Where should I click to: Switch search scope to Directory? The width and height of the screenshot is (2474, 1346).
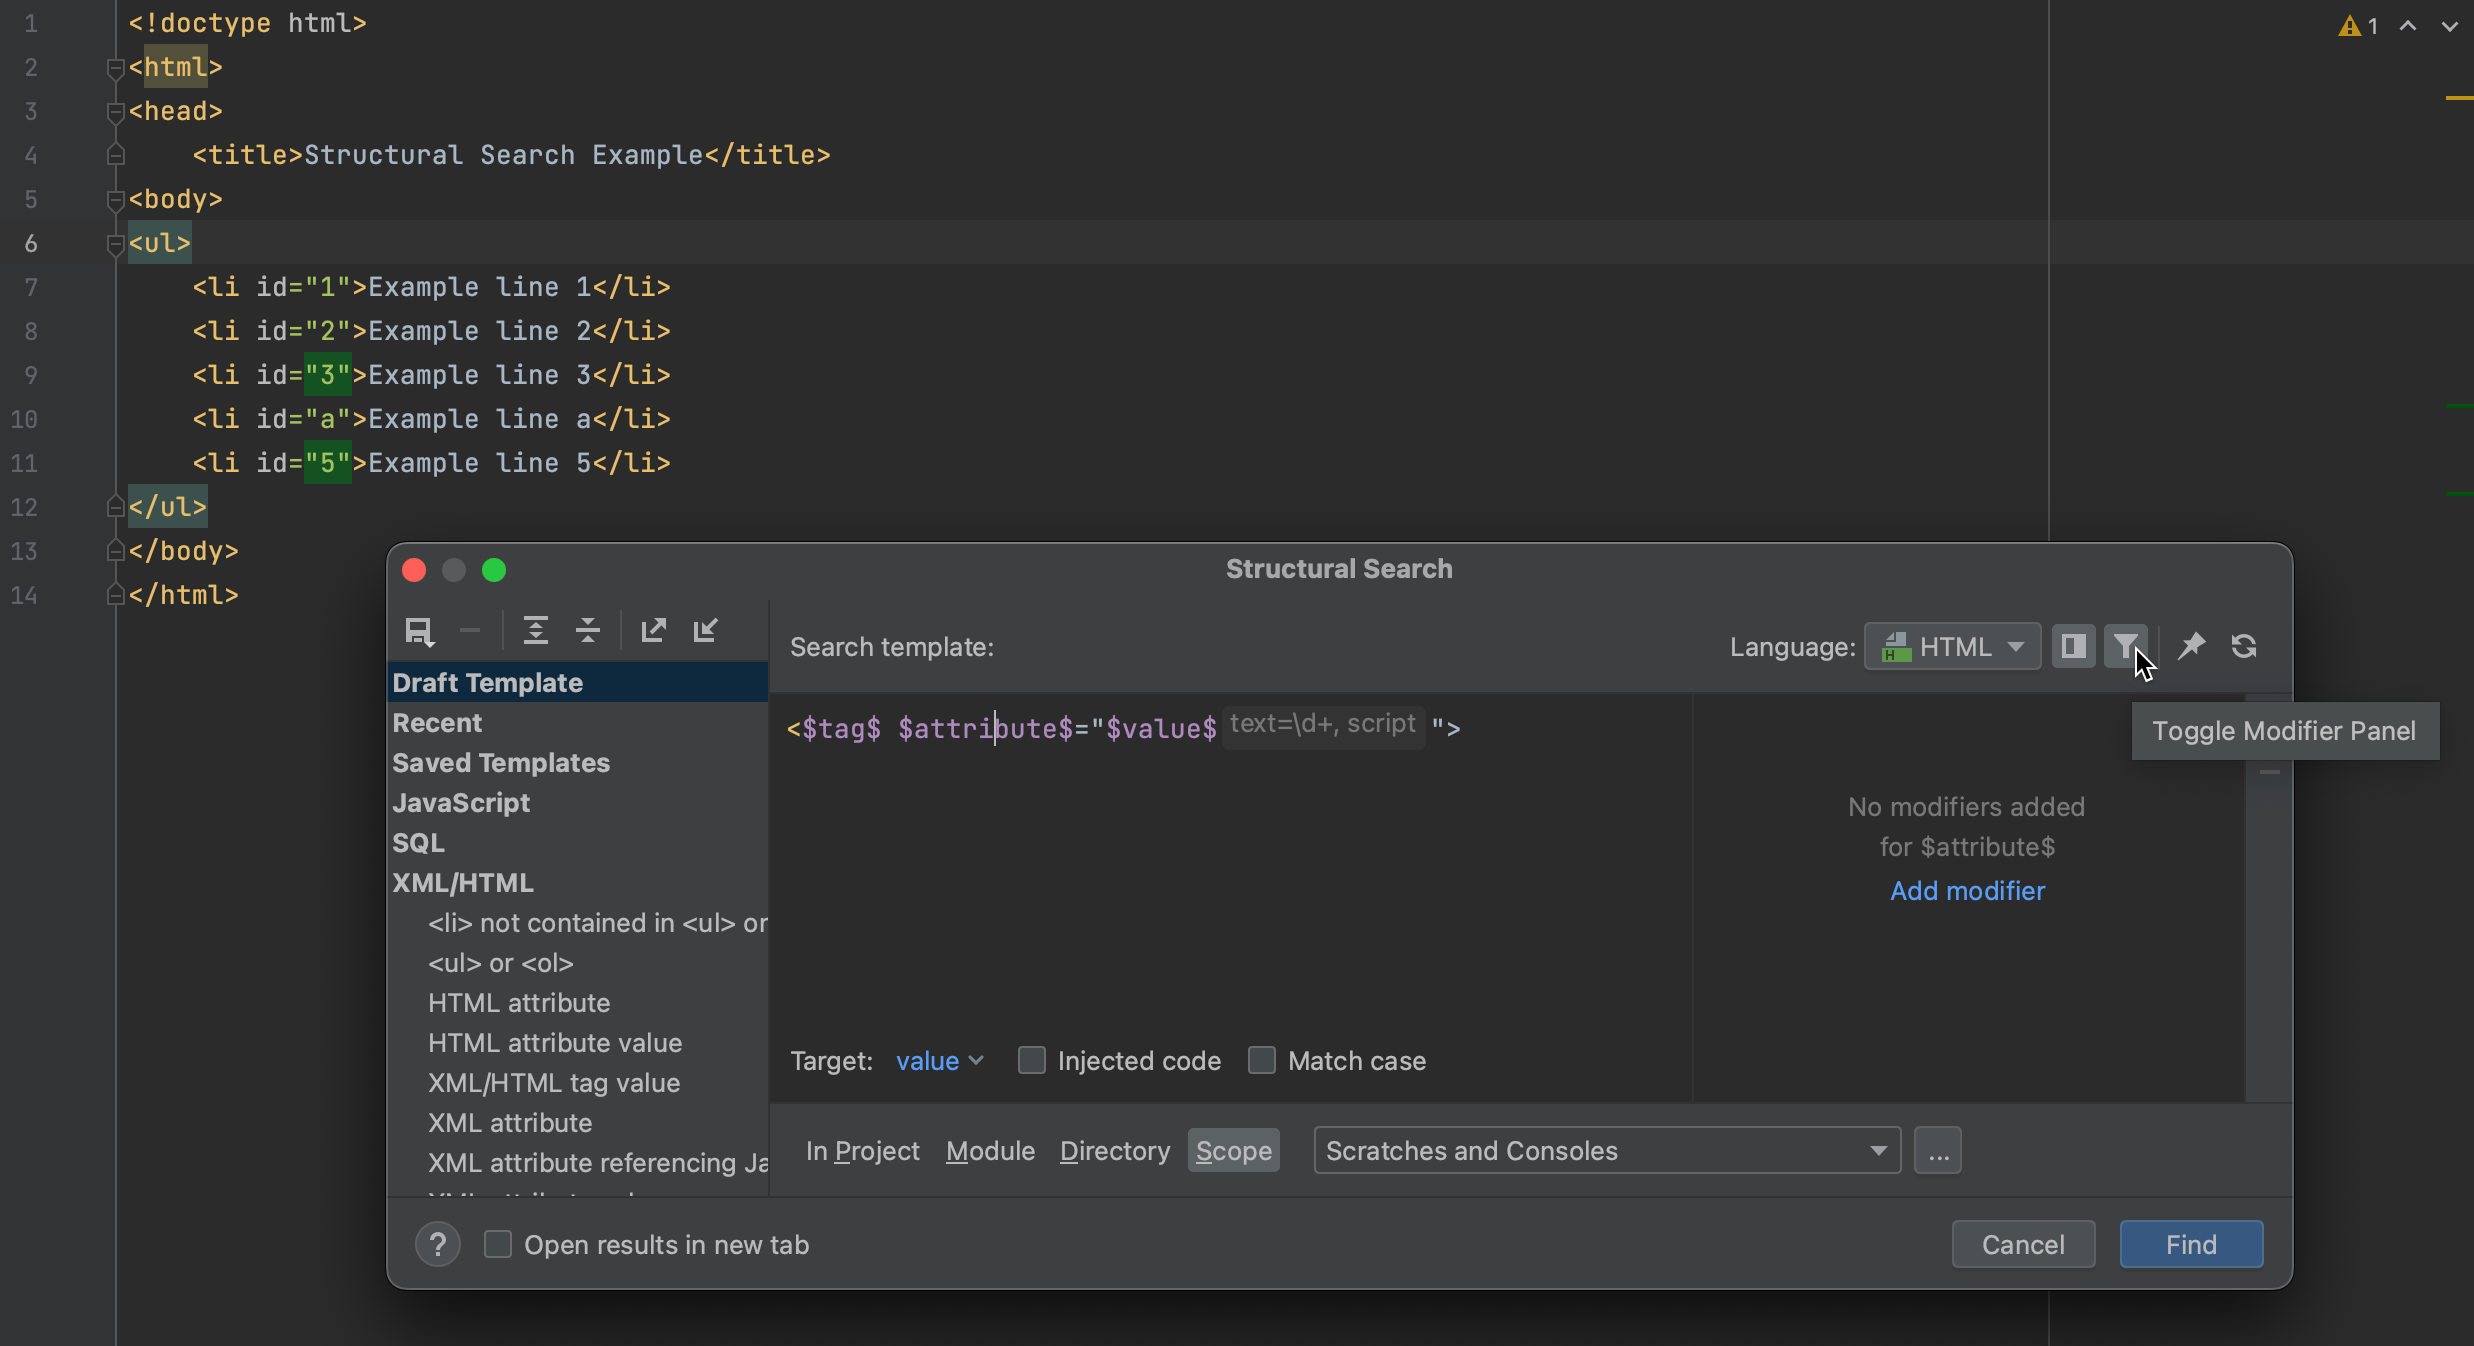coord(1114,1150)
